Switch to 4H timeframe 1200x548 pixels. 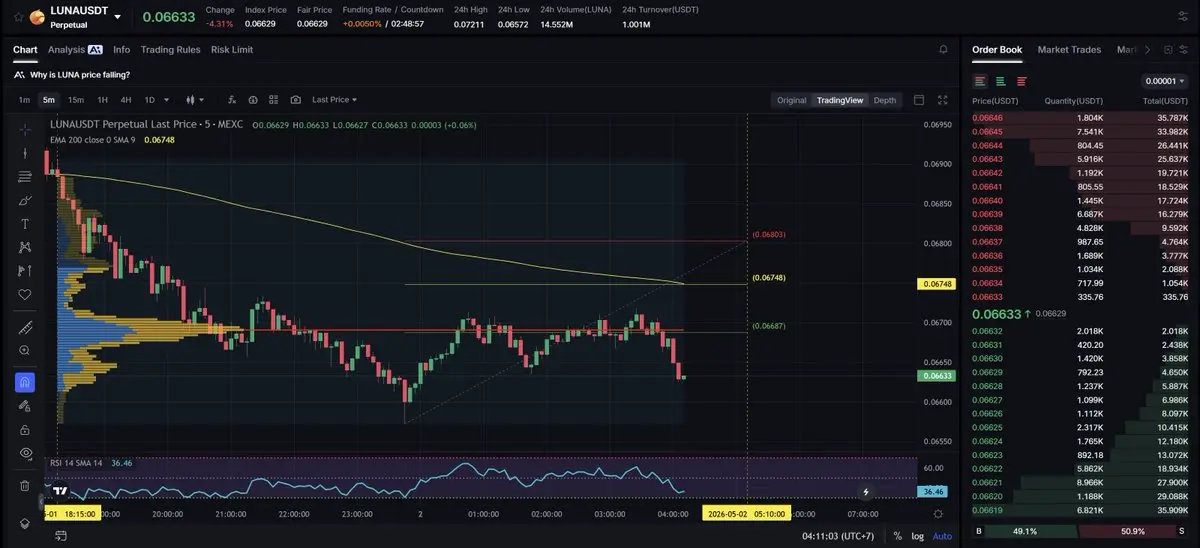click(x=126, y=100)
